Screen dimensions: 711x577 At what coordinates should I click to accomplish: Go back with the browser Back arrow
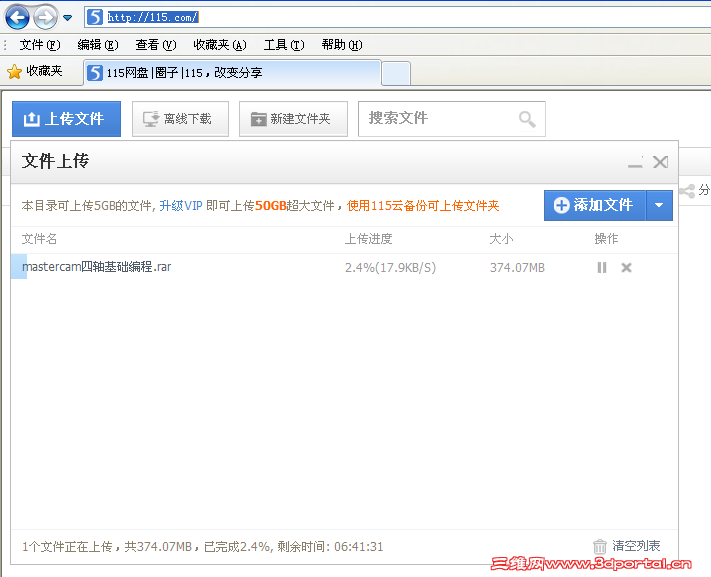coord(17,17)
